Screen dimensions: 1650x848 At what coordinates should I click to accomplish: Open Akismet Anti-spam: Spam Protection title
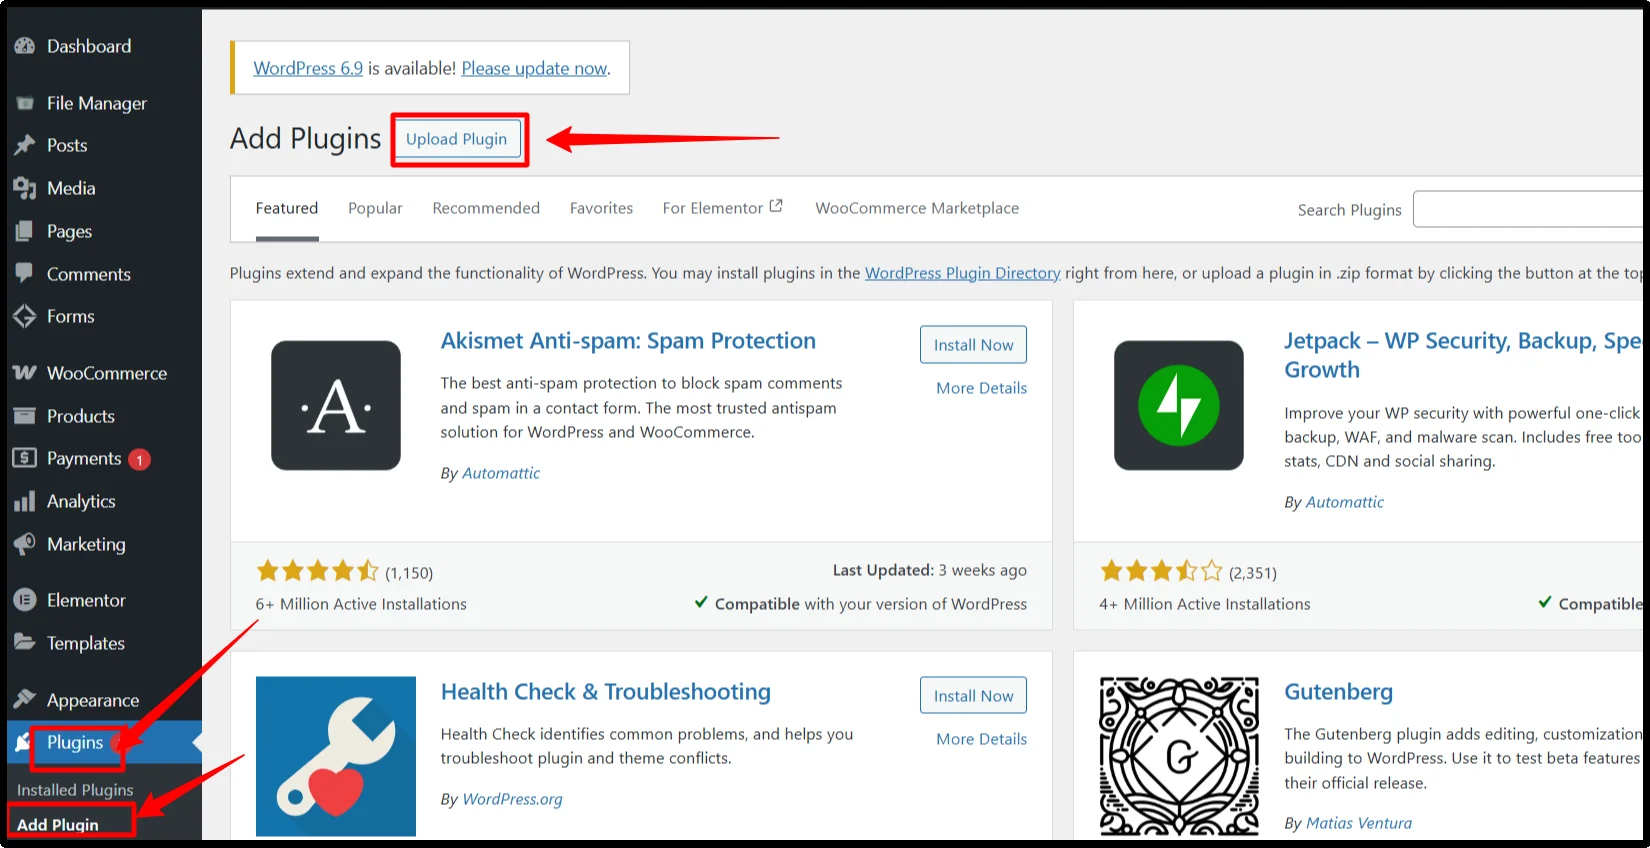[628, 341]
